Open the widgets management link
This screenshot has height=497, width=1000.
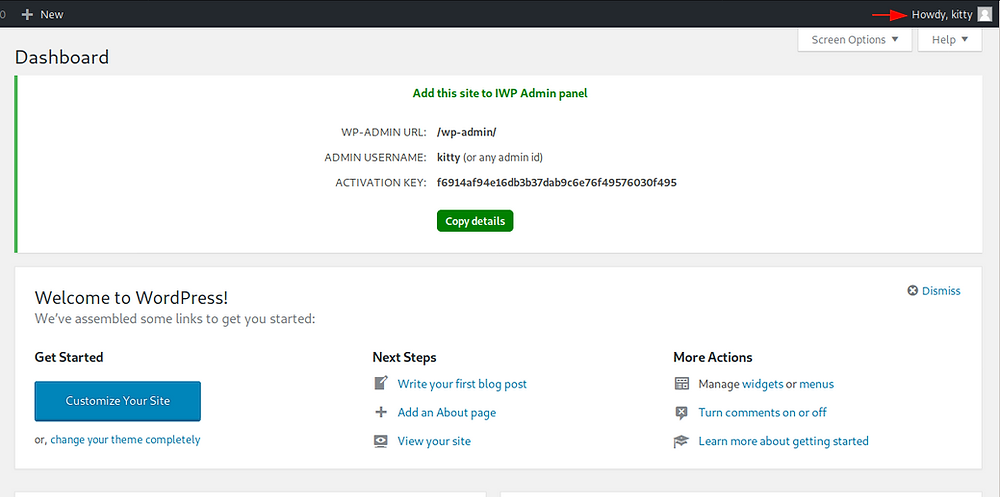click(763, 384)
